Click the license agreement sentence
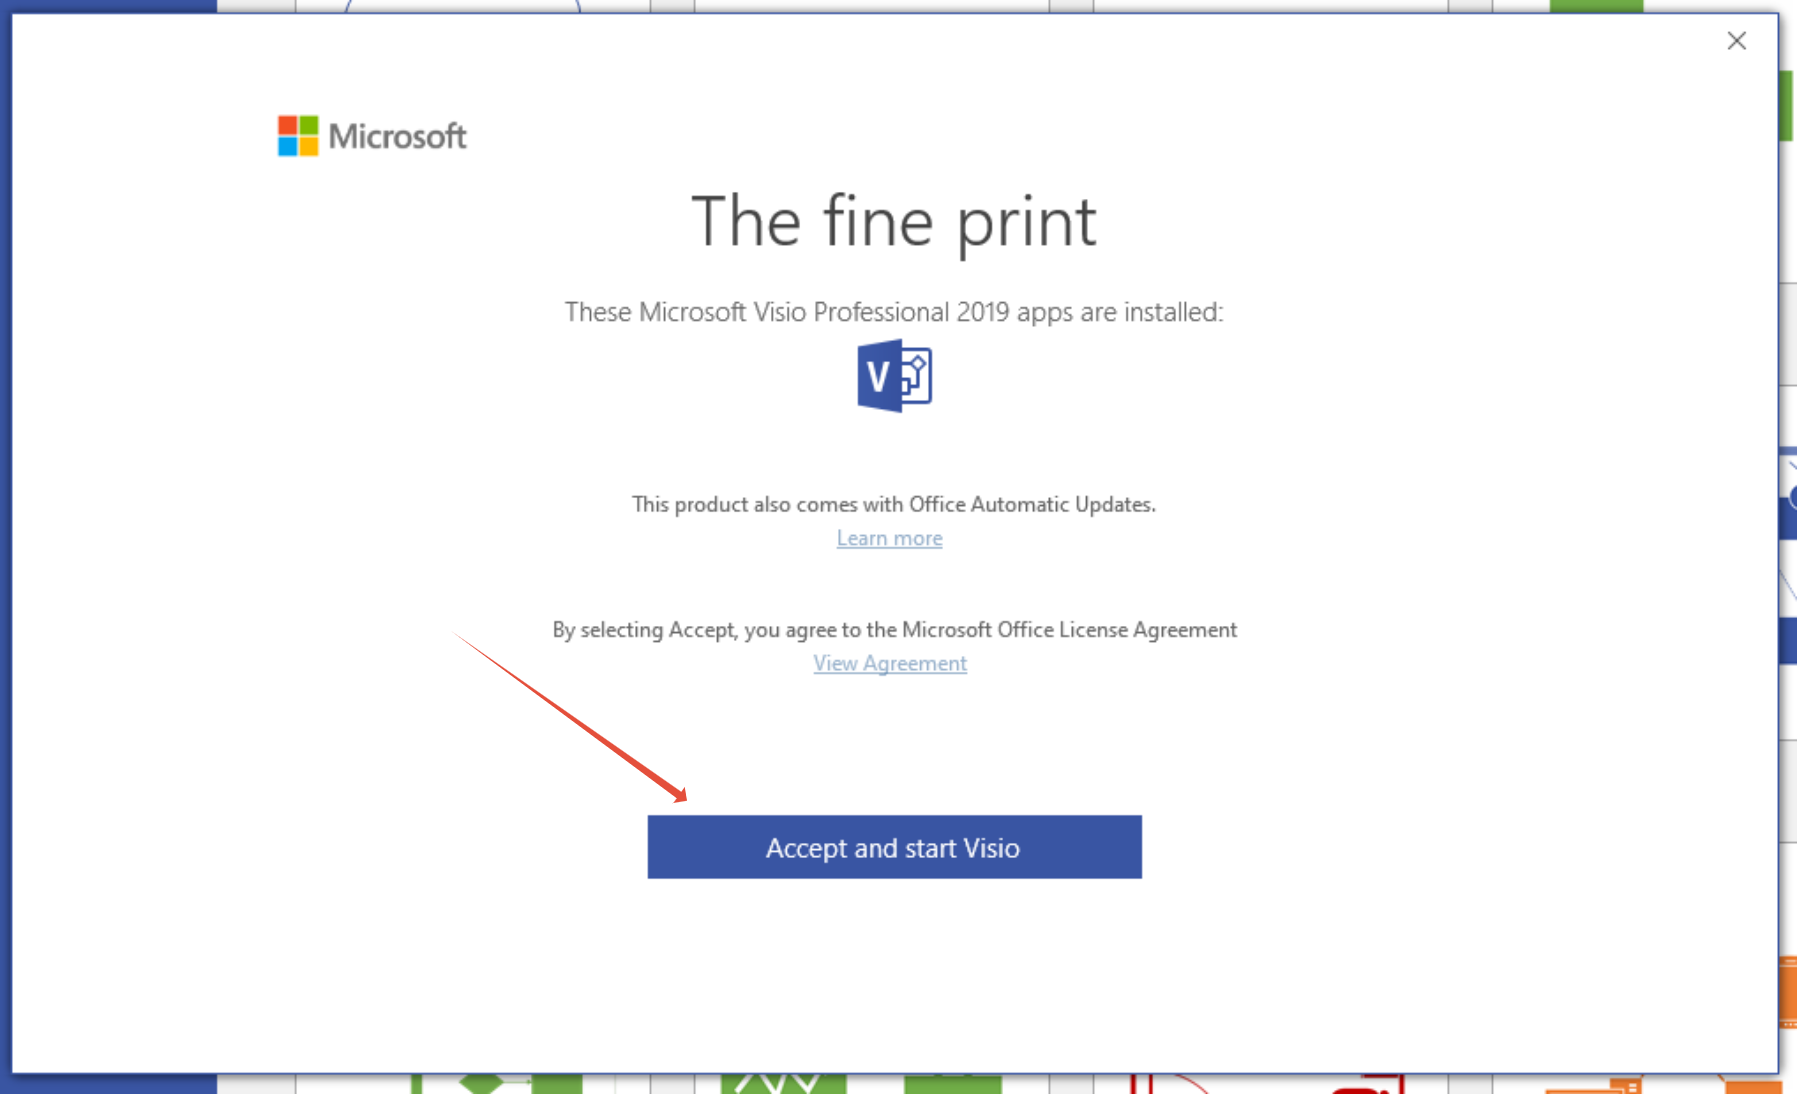Image resolution: width=1797 pixels, height=1094 pixels. tap(894, 629)
